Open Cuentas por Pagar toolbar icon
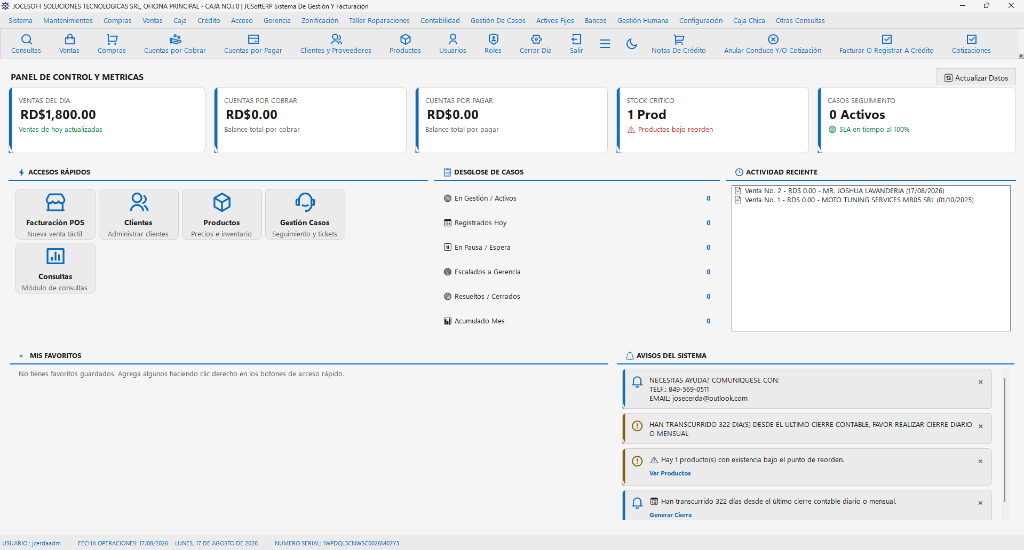The image size is (1024, 550). click(253, 44)
